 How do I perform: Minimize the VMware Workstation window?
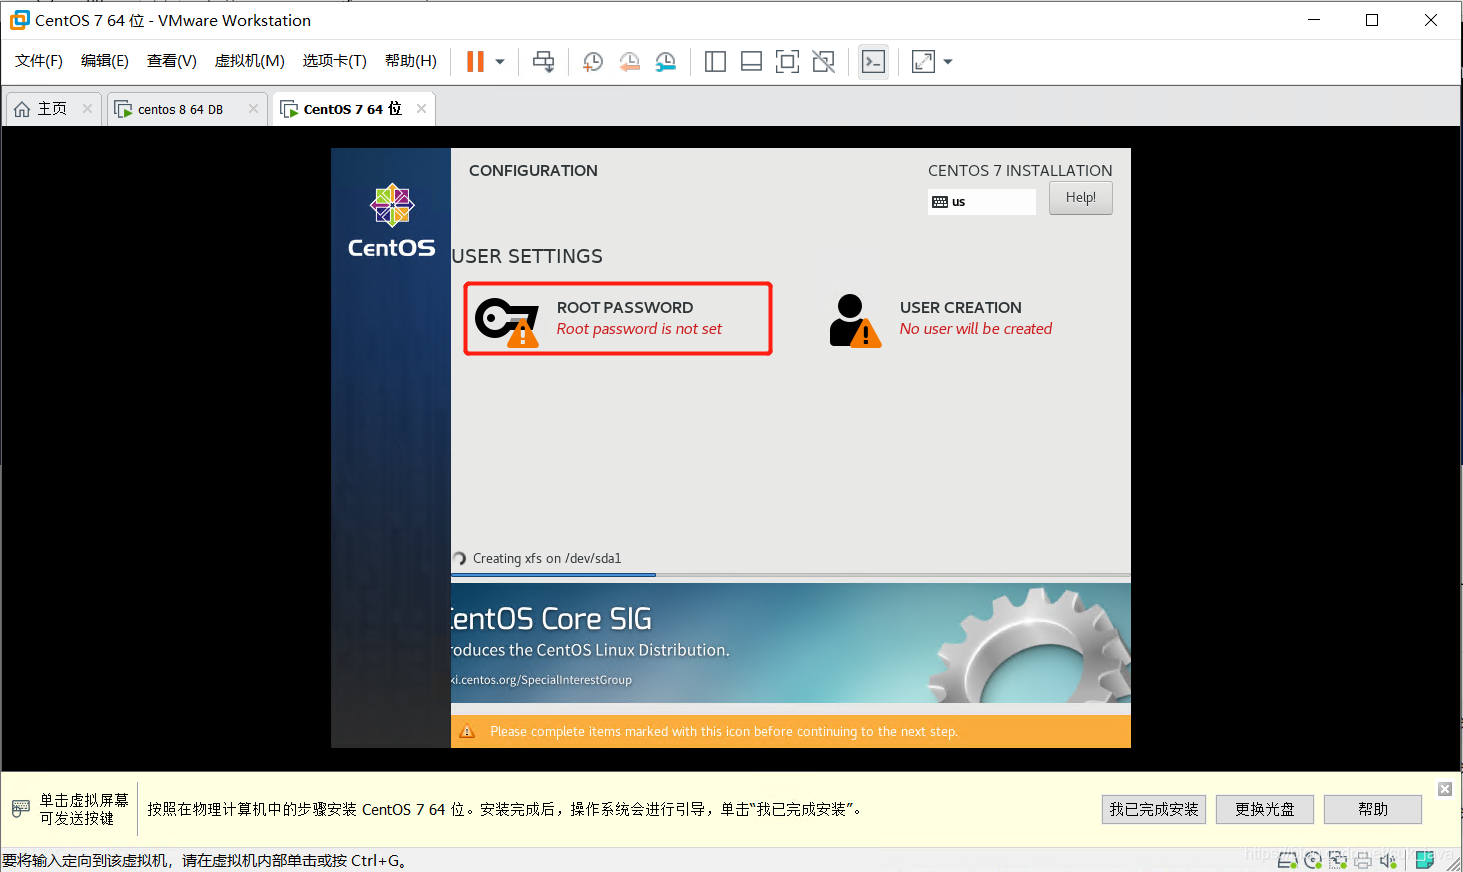(1314, 20)
